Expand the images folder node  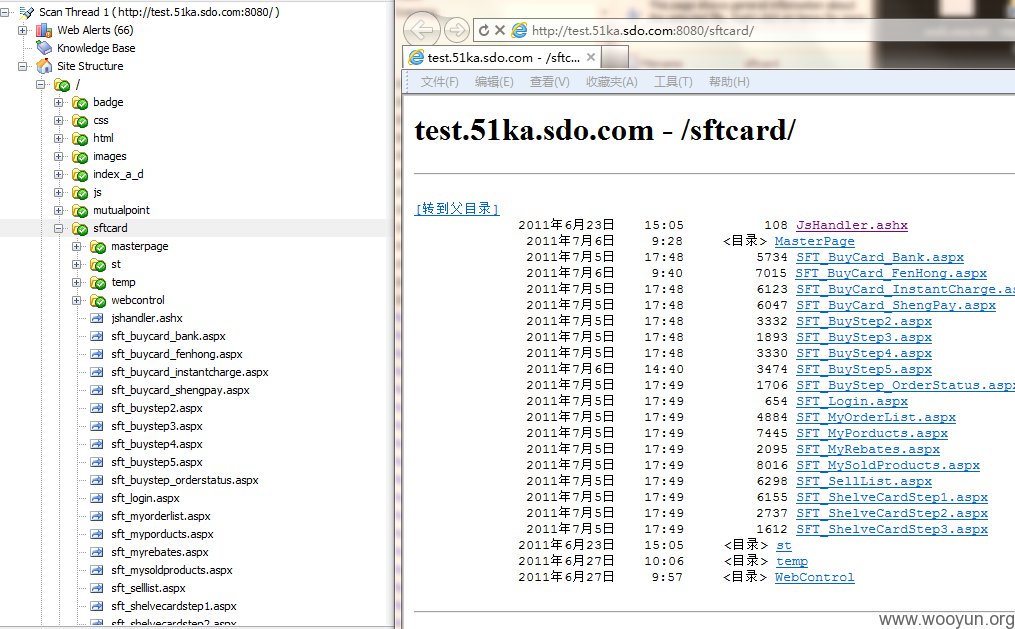pos(59,157)
